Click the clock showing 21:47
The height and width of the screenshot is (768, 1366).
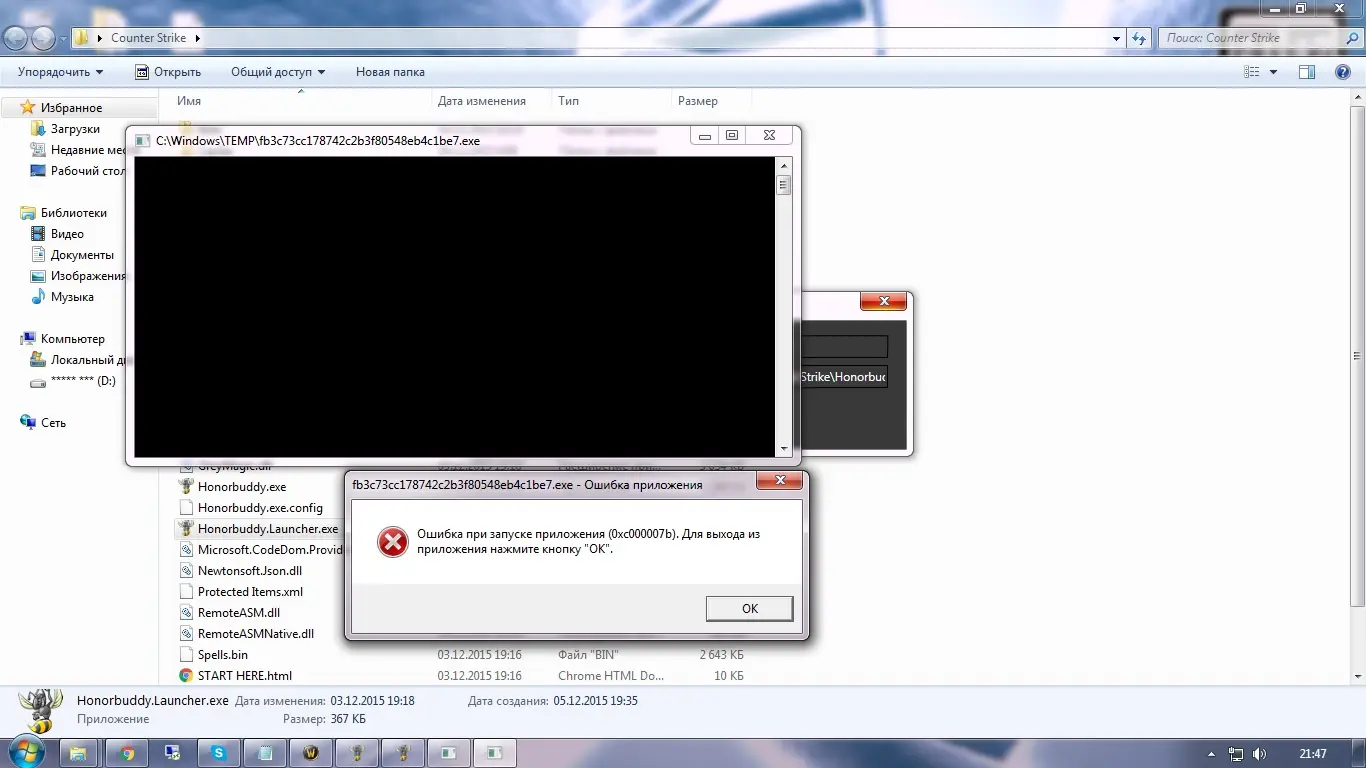(x=1313, y=754)
